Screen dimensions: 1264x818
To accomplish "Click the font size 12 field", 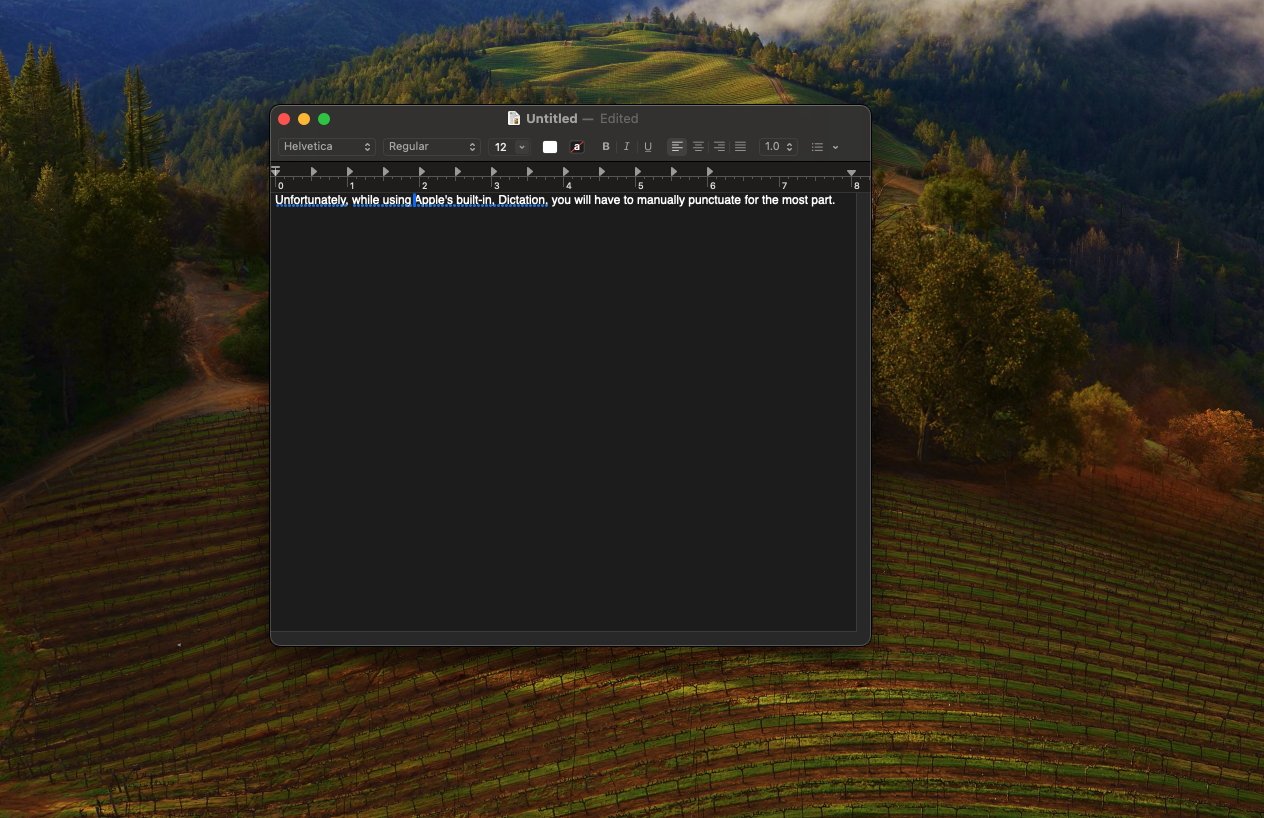I will tap(501, 147).
